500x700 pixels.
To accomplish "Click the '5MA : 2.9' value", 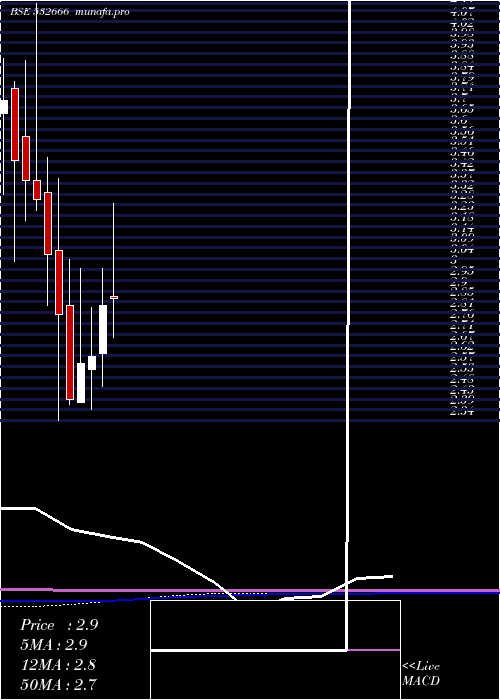I will [54, 645].
